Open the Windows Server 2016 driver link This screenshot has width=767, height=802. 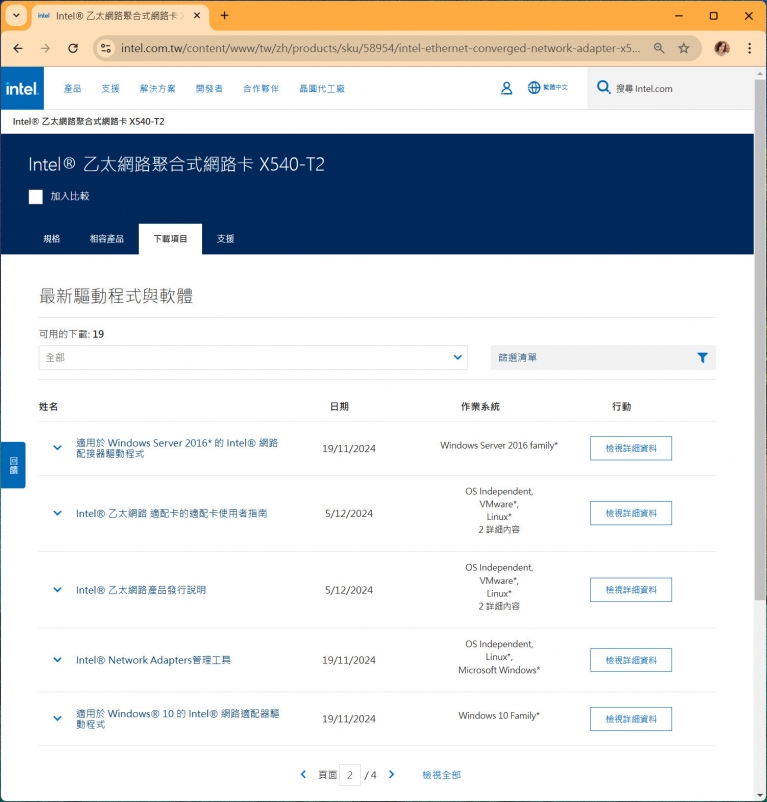[177, 448]
